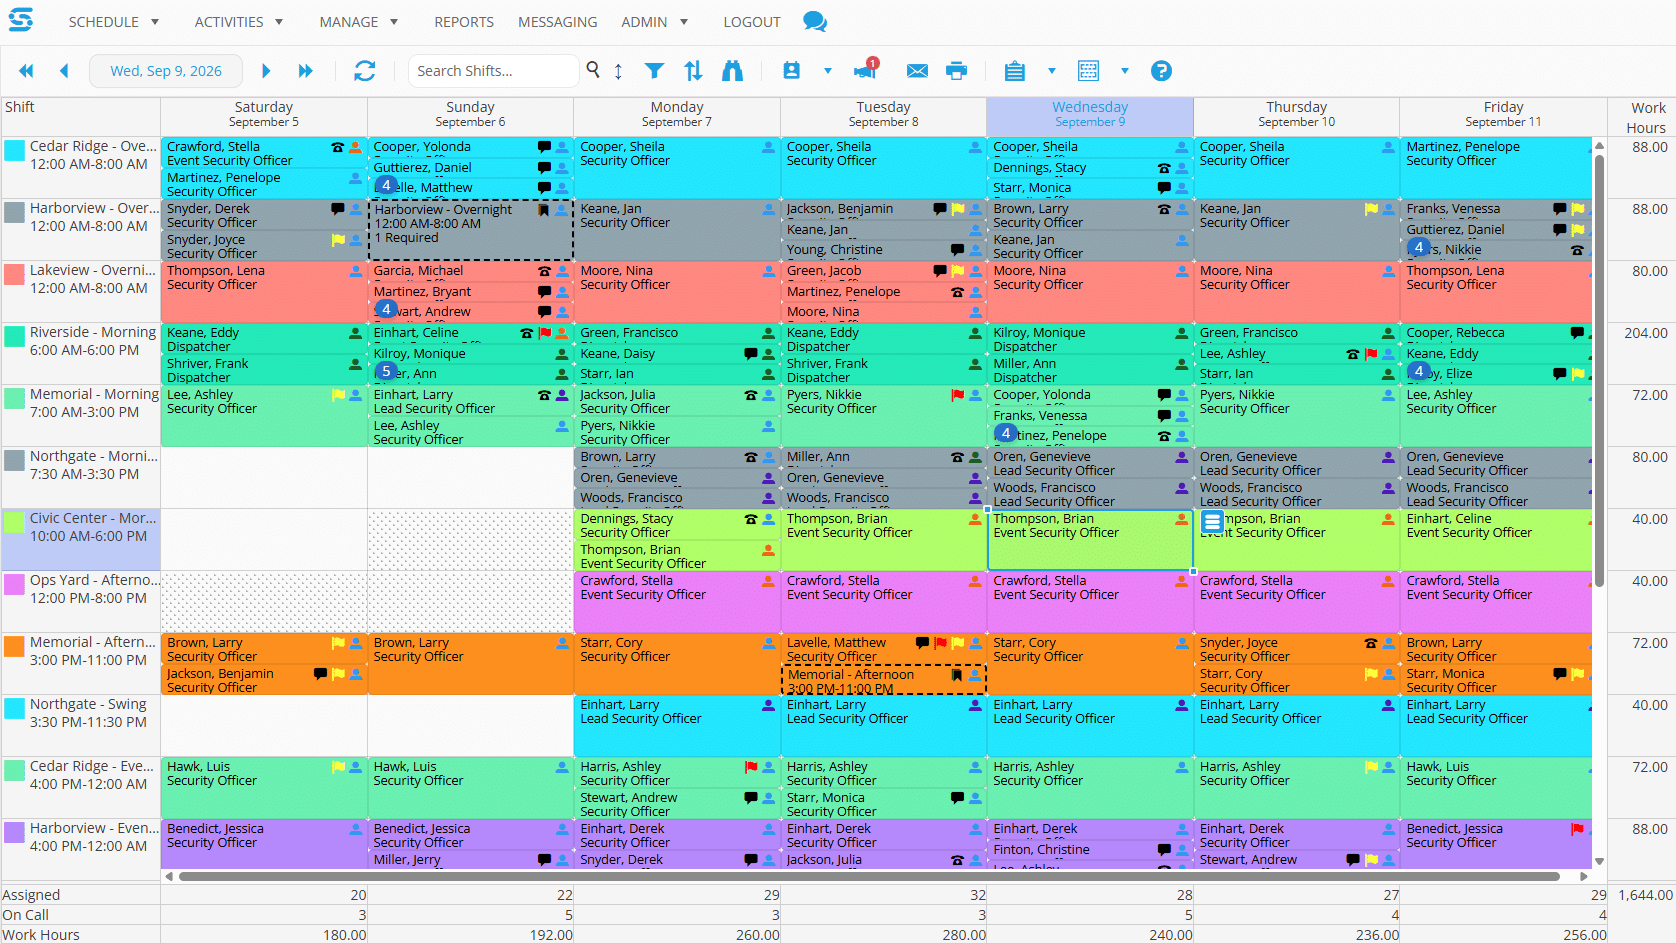Open the Activities menu

point(229,22)
